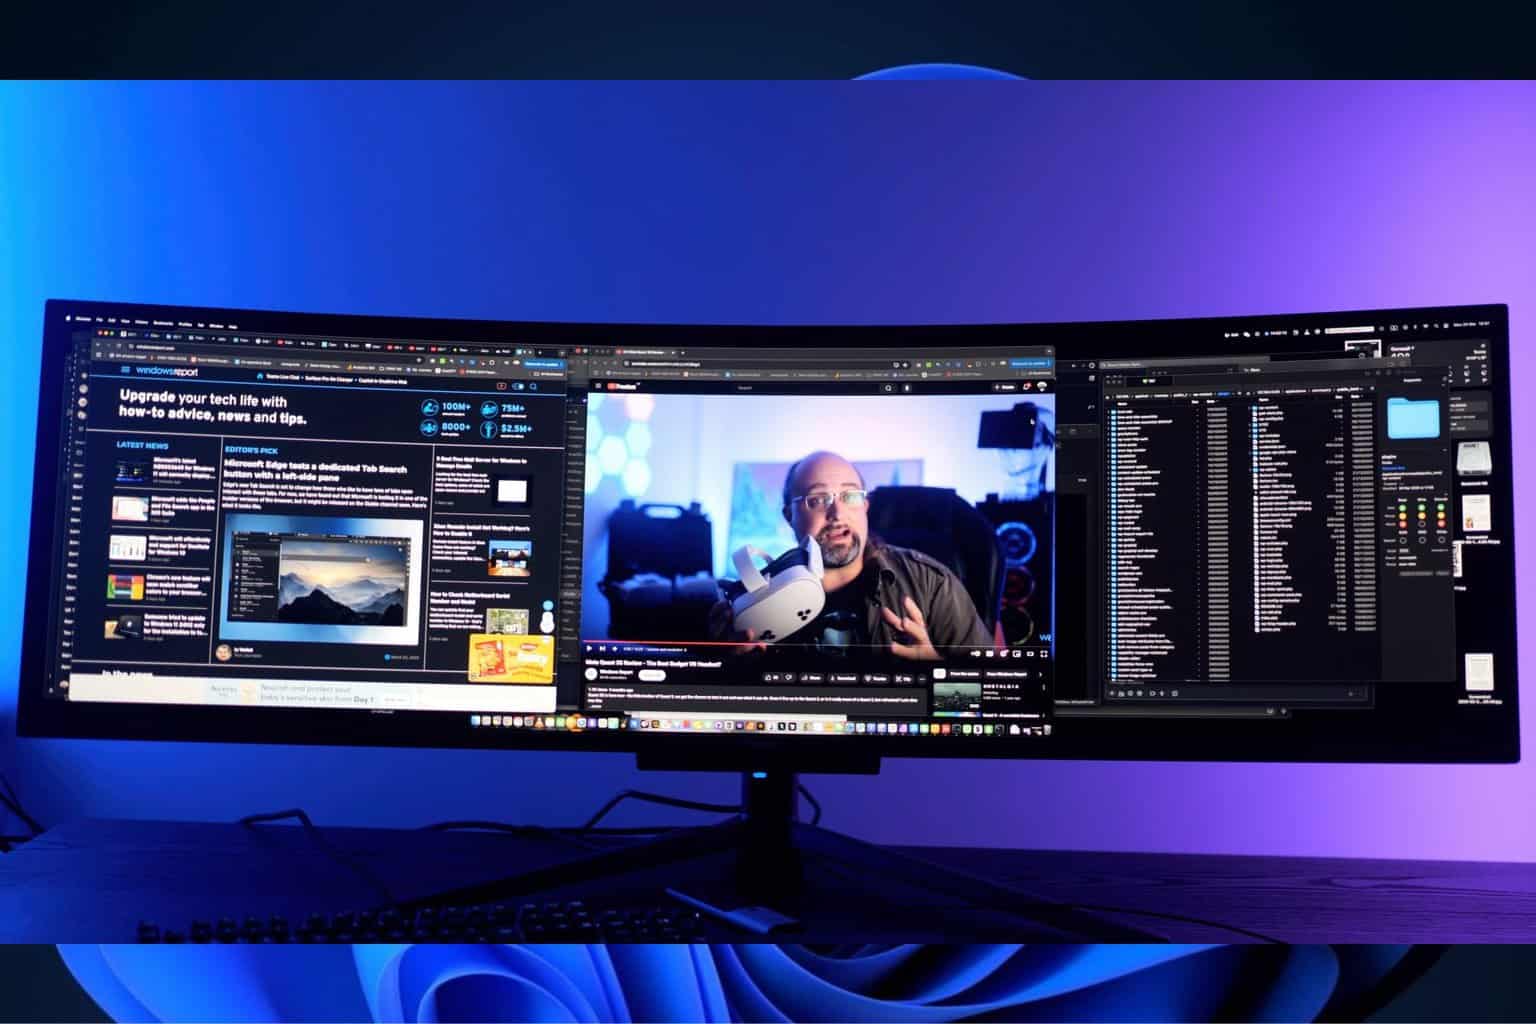
Task: Play the YouTube video
Action: 591,650
